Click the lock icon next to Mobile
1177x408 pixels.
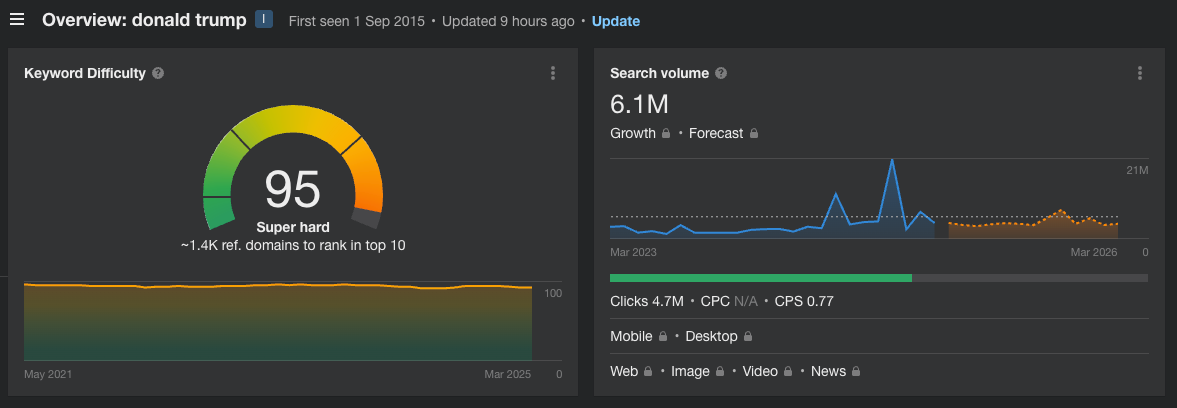(x=662, y=337)
